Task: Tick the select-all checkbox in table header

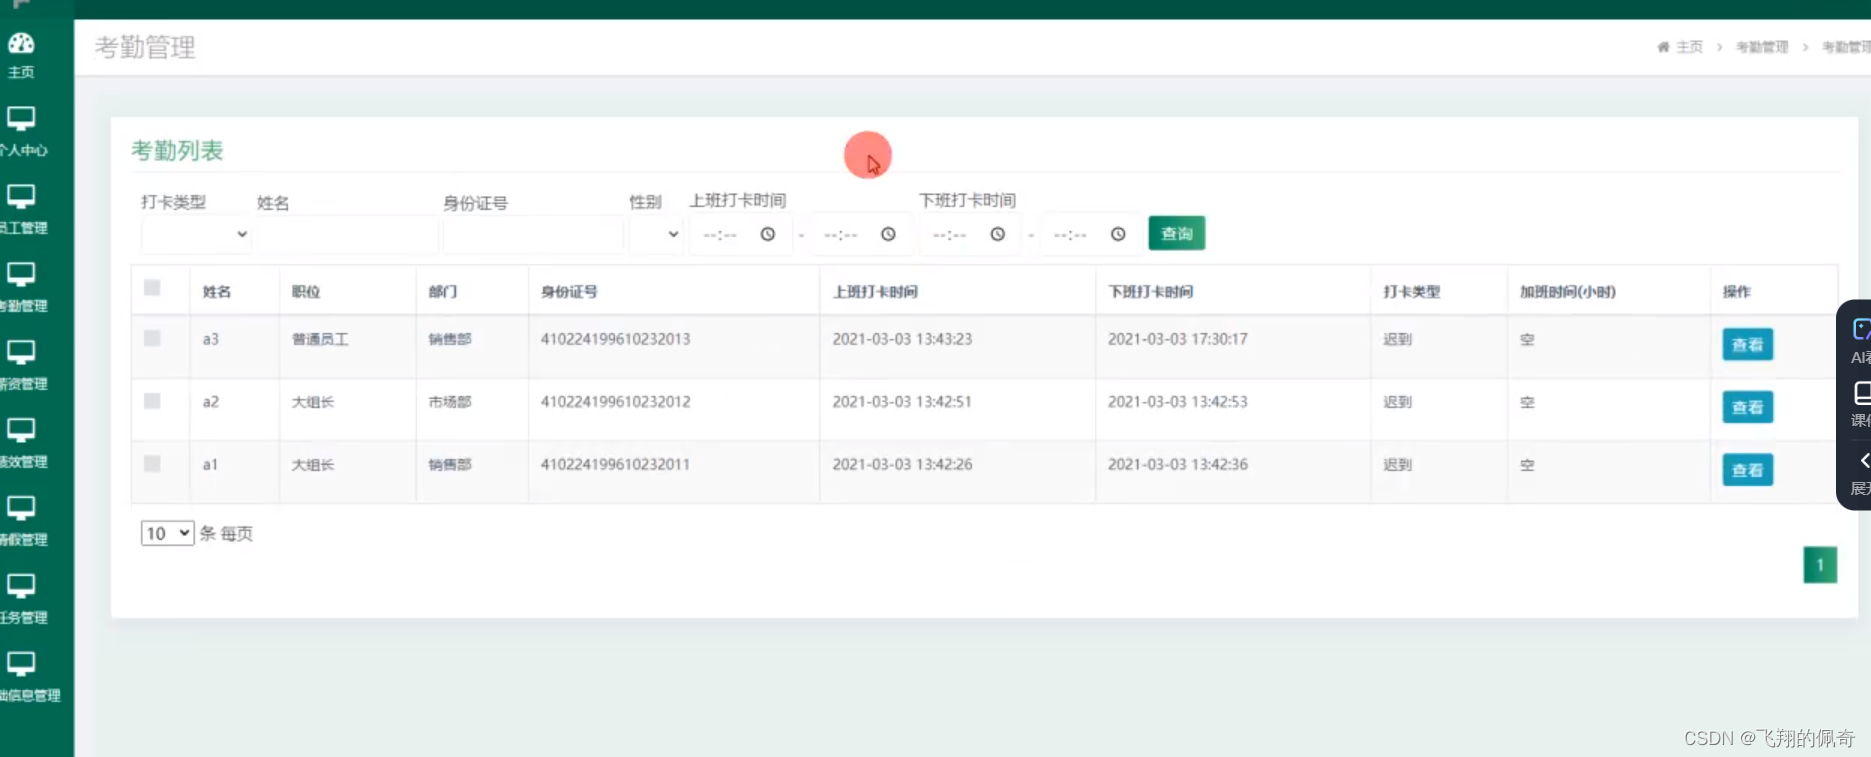Action: click(x=152, y=288)
